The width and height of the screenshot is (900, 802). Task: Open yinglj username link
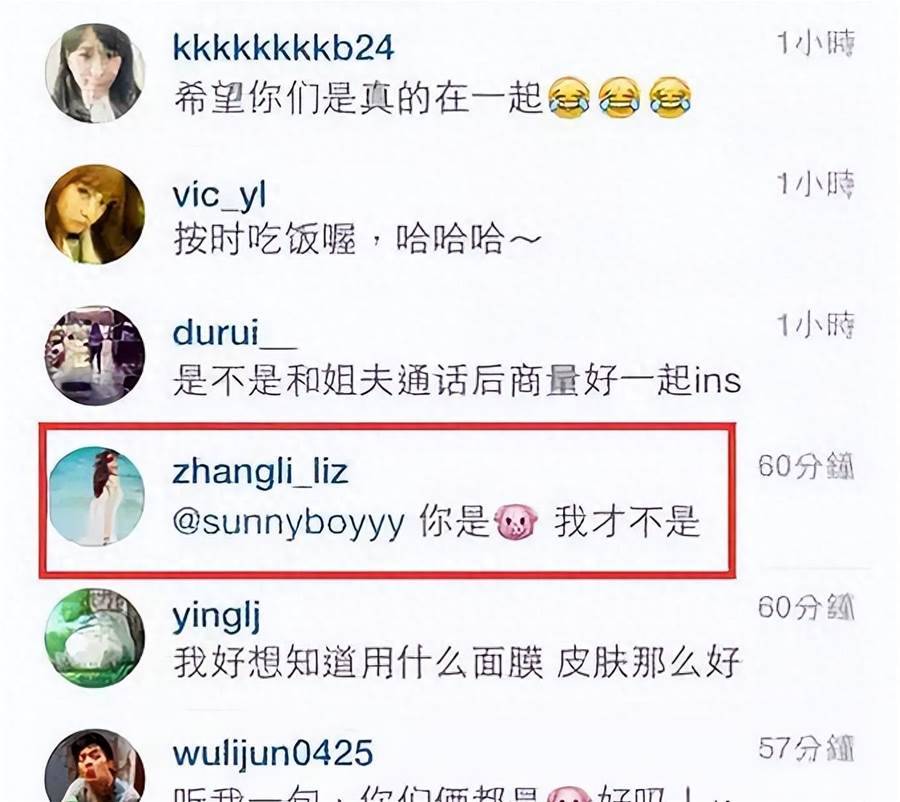click(x=216, y=617)
